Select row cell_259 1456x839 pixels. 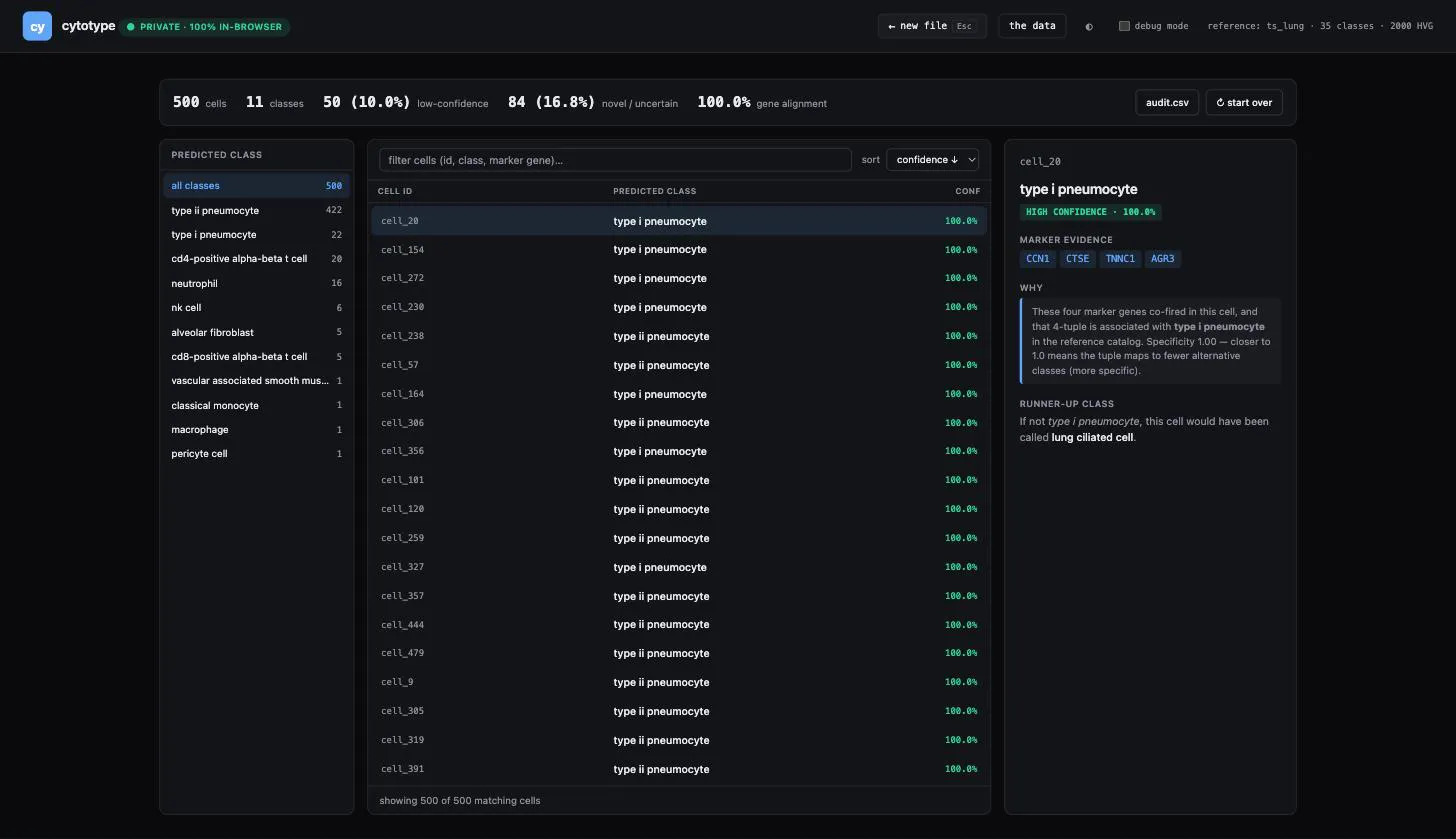679,539
